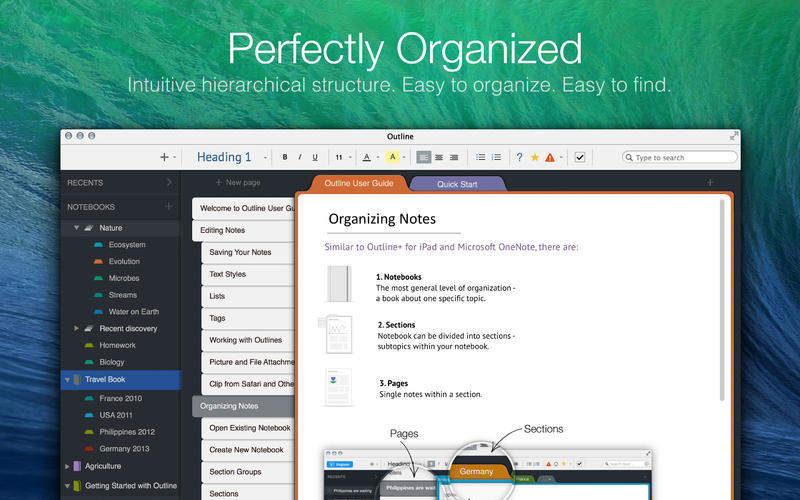Open the Clip from Safari page
Screen dimensions: 800x500
tap(248, 384)
